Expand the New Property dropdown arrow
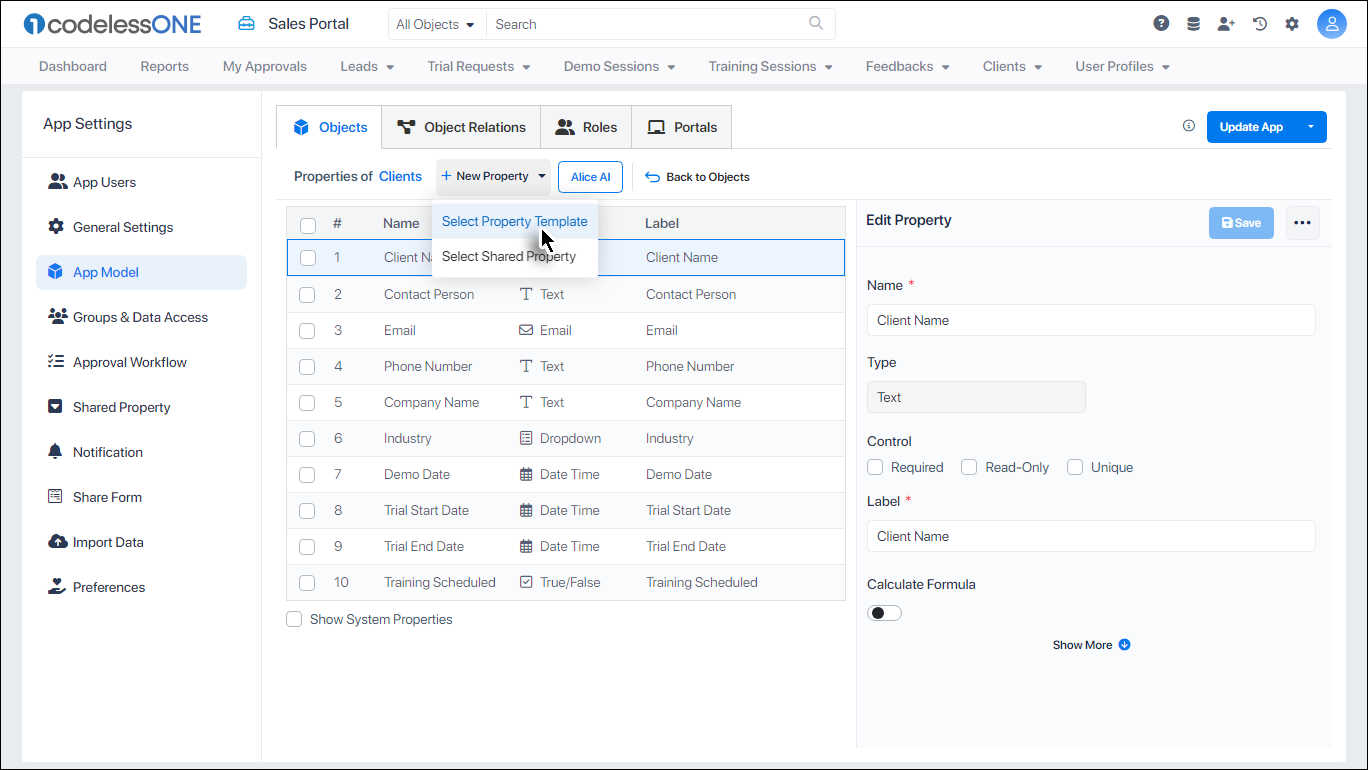This screenshot has width=1368, height=770. (541, 176)
